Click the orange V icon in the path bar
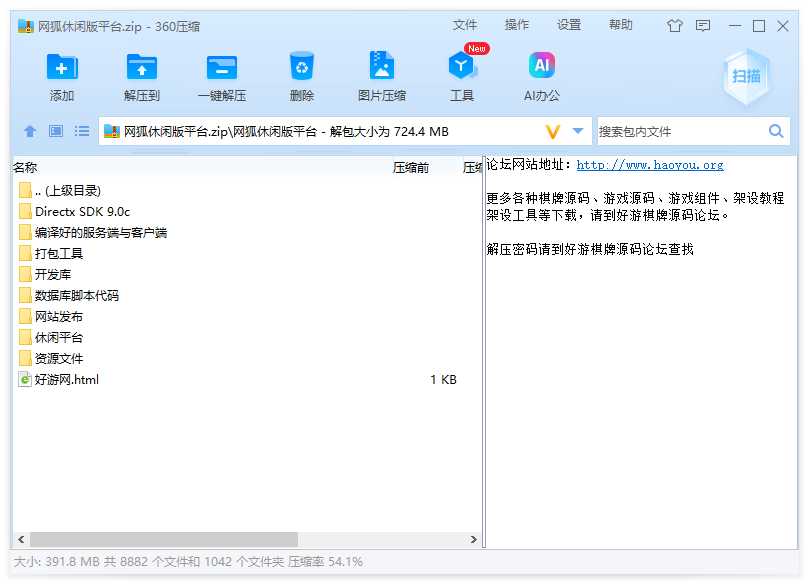The image size is (809, 584). pyautogui.click(x=553, y=132)
